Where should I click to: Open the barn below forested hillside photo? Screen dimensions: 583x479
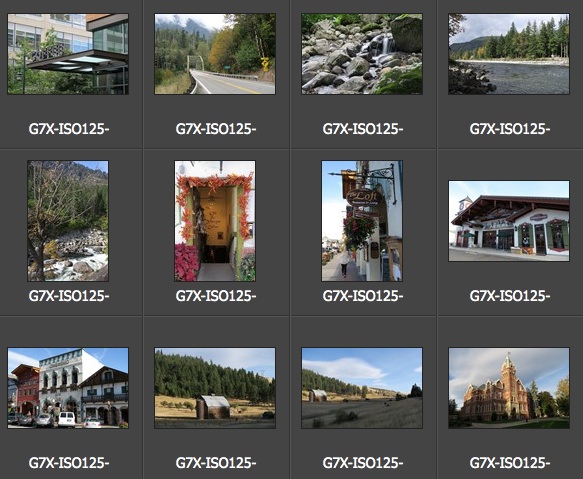215,388
